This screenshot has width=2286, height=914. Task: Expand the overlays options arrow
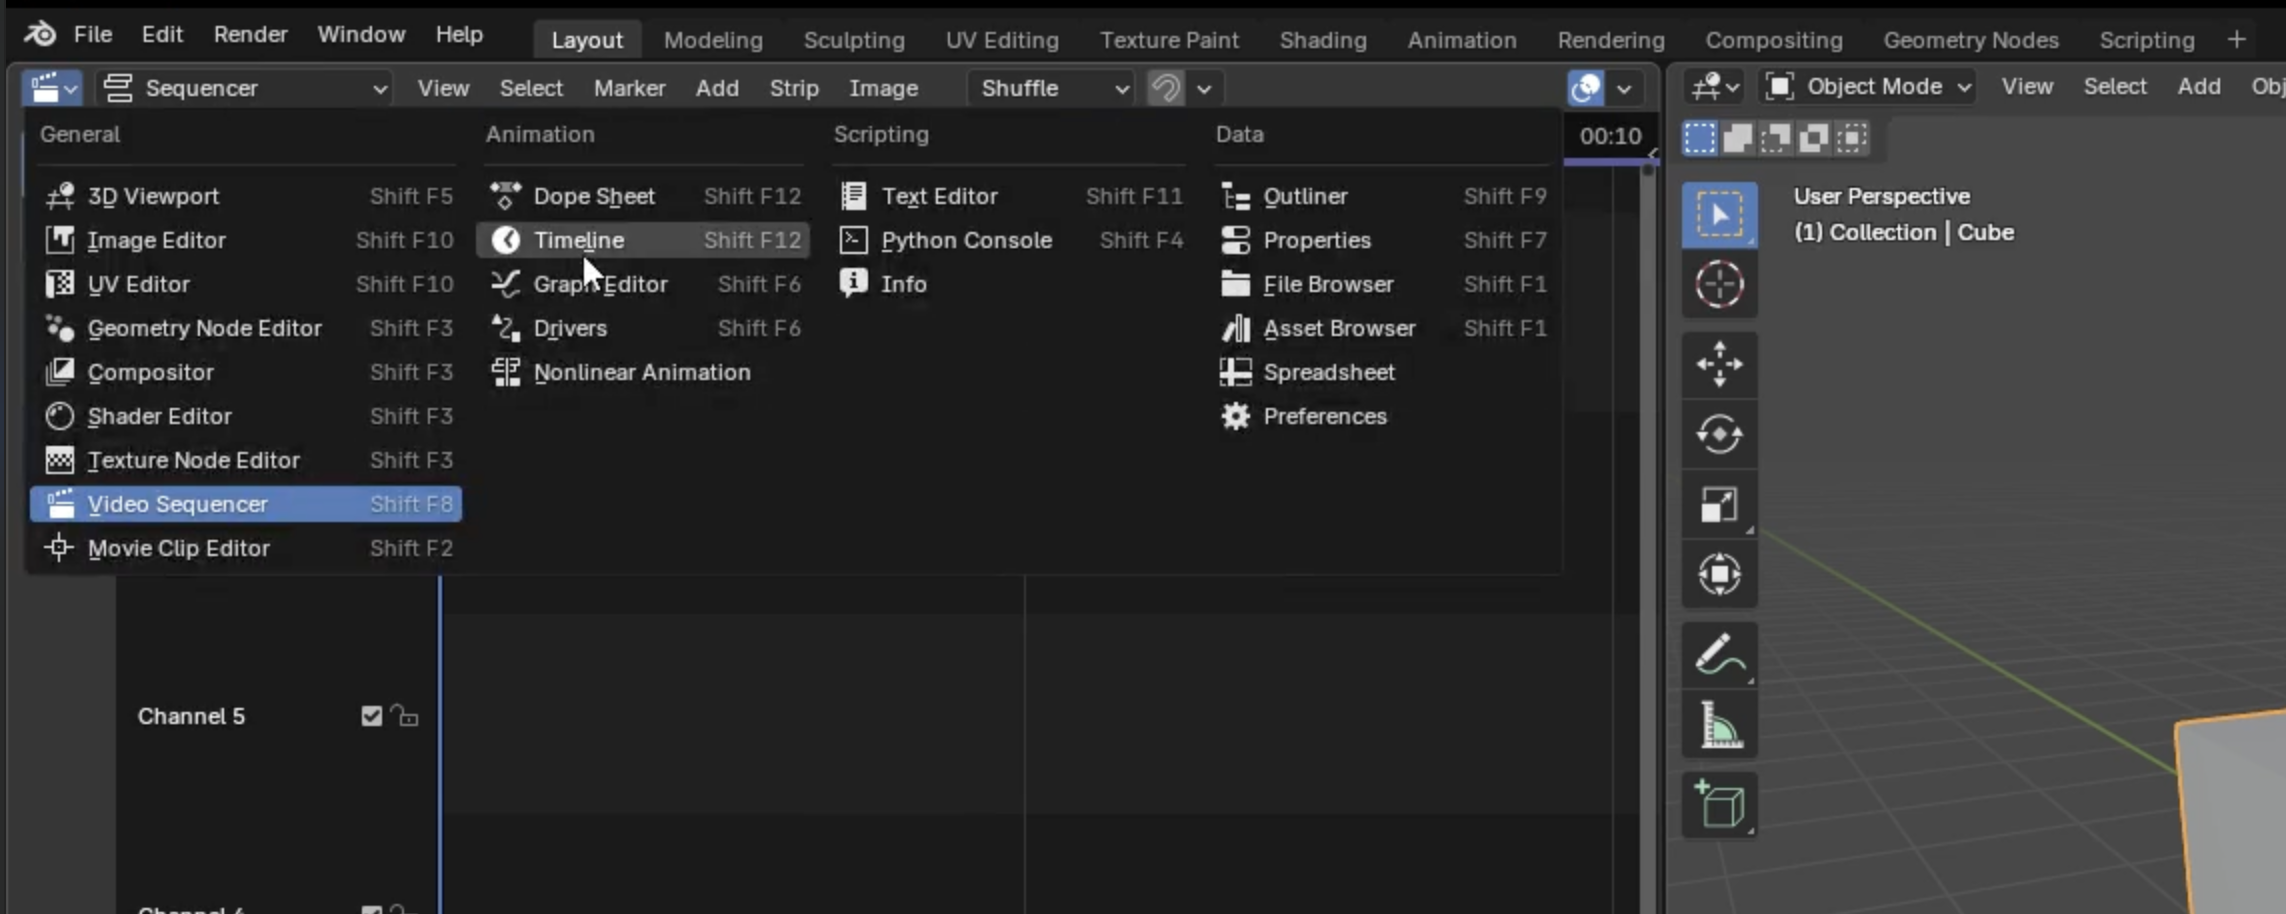(1625, 88)
